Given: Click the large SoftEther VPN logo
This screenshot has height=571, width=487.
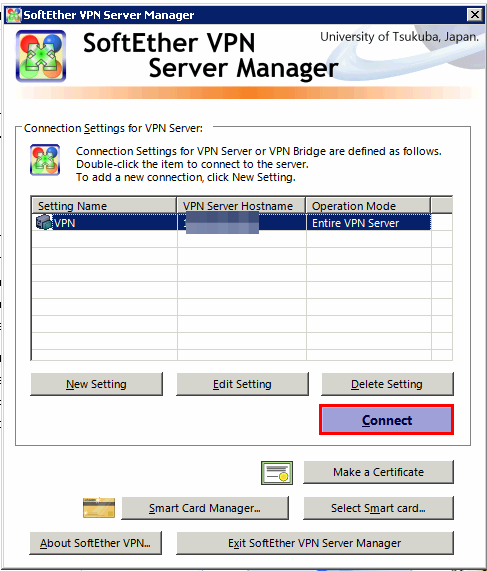Looking at the screenshot, I should pyautogui.click(x=41, y=56).
